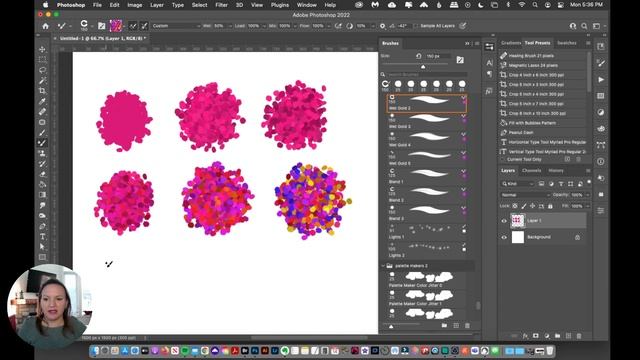Open the Filter menu
Viewport: 640px width, 360px height.
221,5
